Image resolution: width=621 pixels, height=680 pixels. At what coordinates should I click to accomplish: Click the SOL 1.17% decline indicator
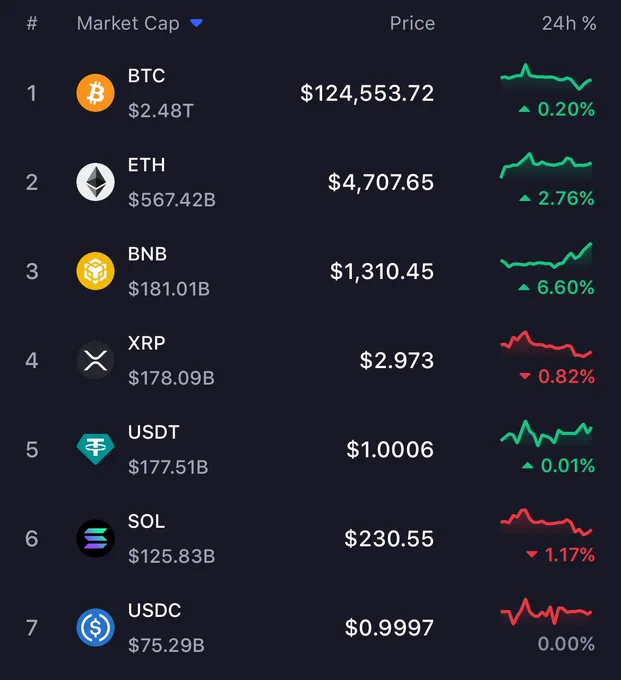pos(560,554)
